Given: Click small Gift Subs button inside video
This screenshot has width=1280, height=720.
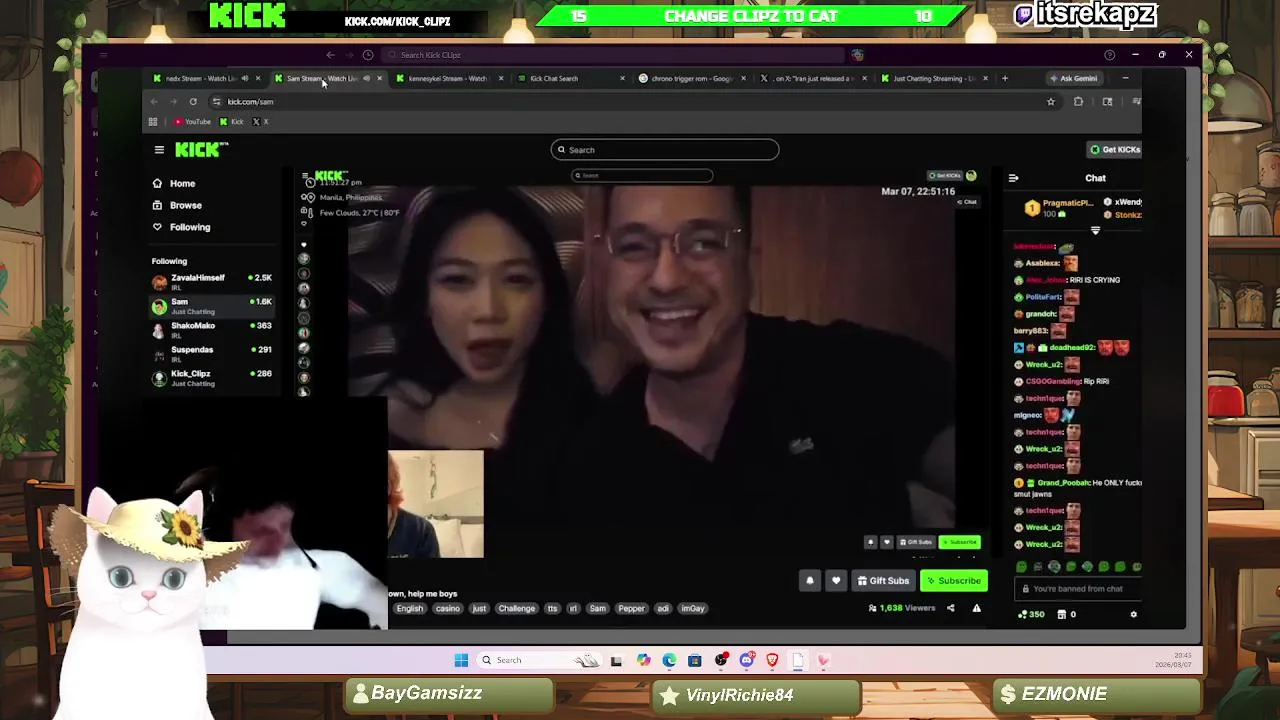Looking at the screenshot, I should [x=918, y=542].
